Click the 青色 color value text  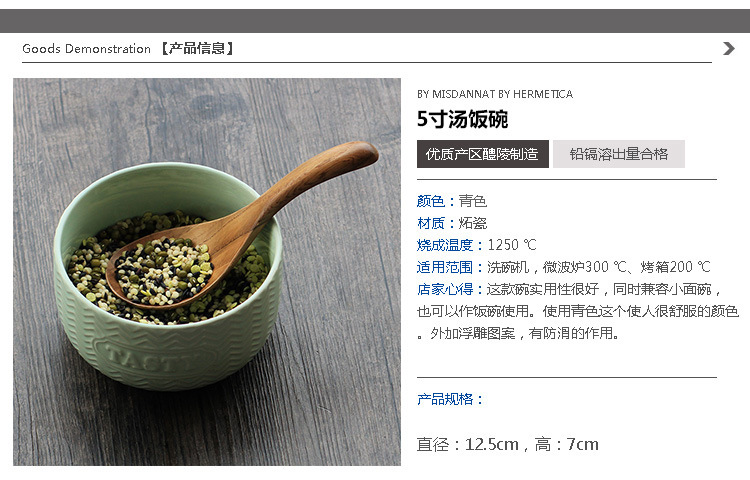coord(473,201)
